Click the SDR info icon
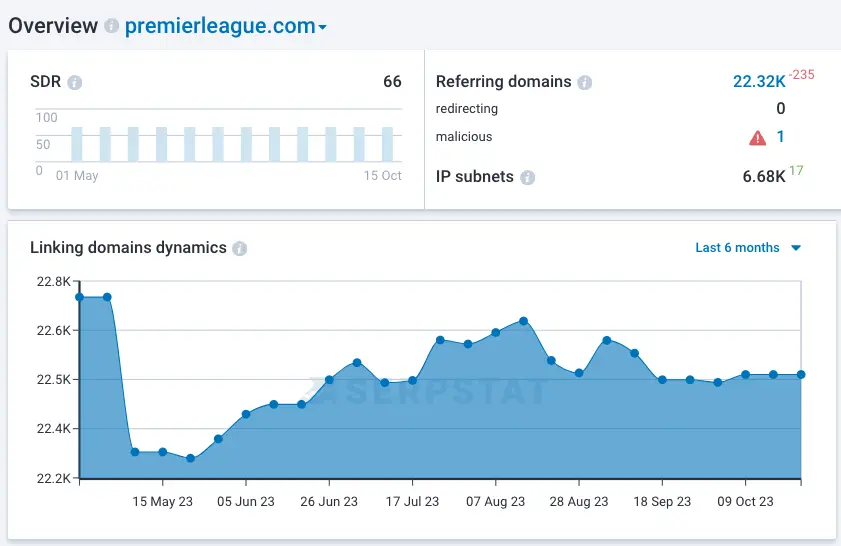Image resolution: width=841 pixels, height=546 pixels. [x=74, y=83]
